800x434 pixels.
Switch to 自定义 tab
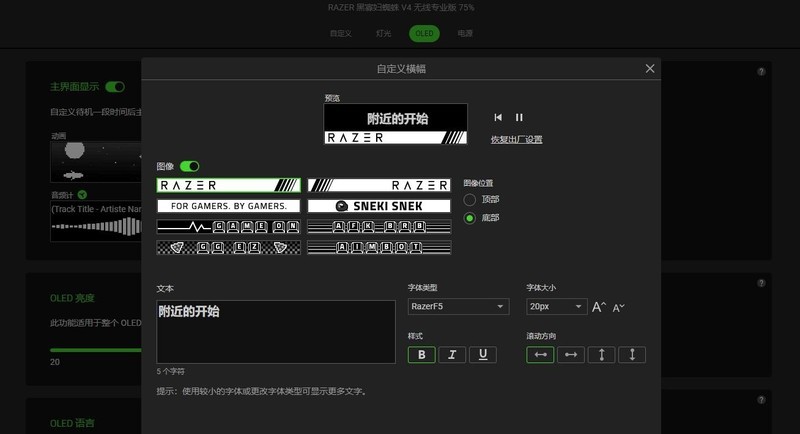coord(340,34)
